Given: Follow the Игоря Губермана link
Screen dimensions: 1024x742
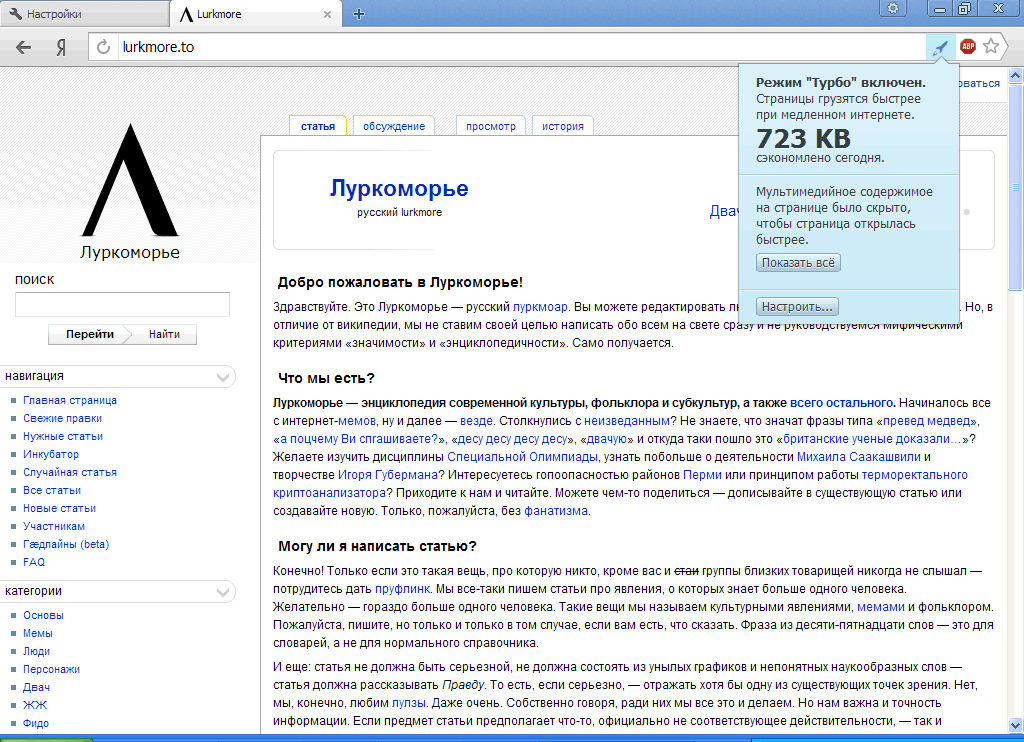Looking at the screenshot, I should click(388, 475).
